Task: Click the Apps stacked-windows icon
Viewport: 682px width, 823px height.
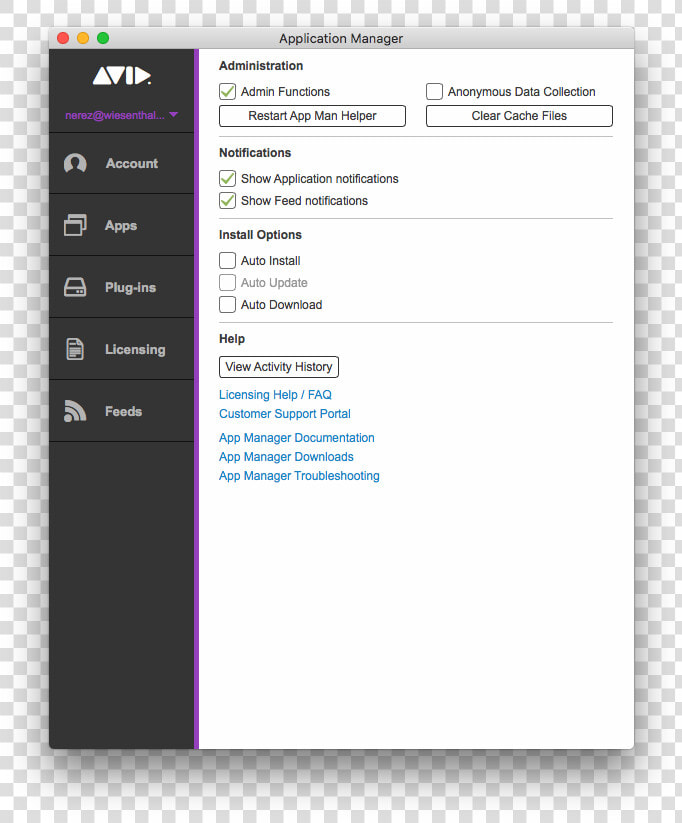Action: point(75,225)
